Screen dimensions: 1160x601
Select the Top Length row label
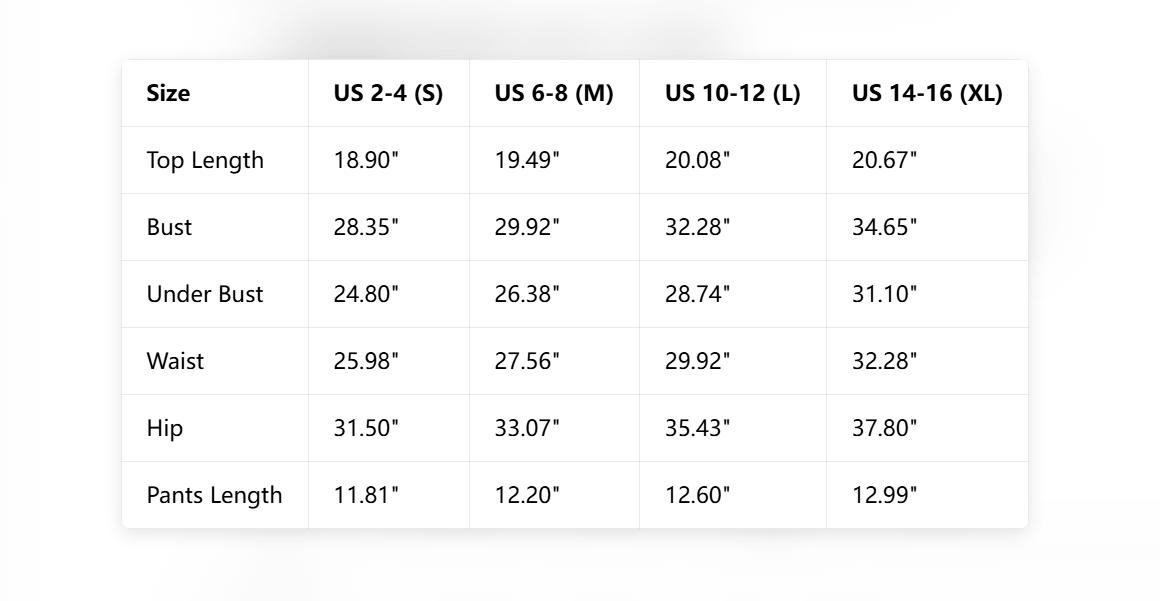pos(205,160)
